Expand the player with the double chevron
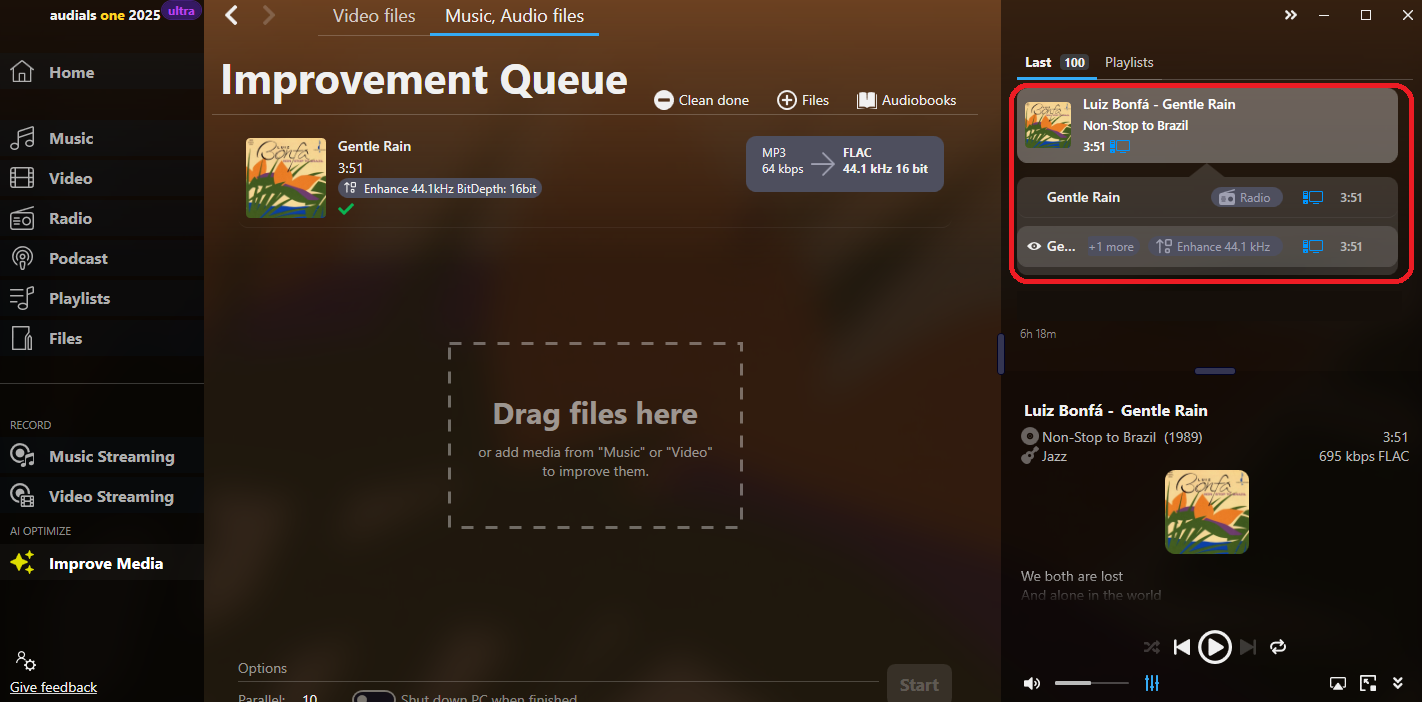The image size is (1422, 702). 1397,683
